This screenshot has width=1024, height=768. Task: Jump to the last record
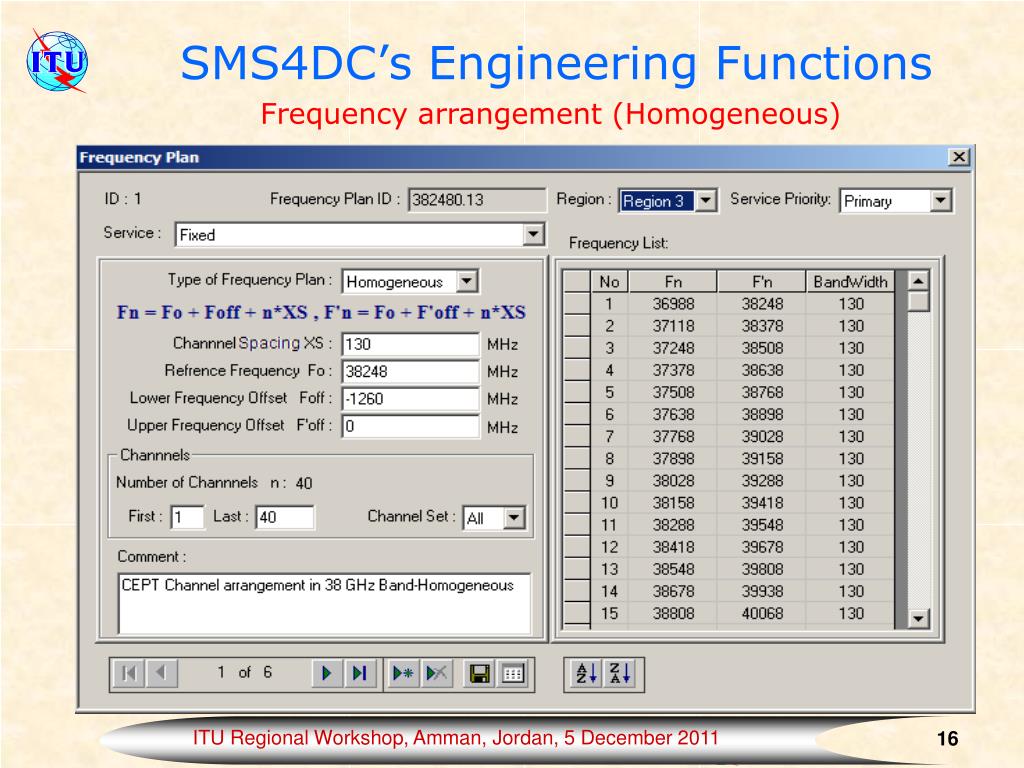click(359, 673)
